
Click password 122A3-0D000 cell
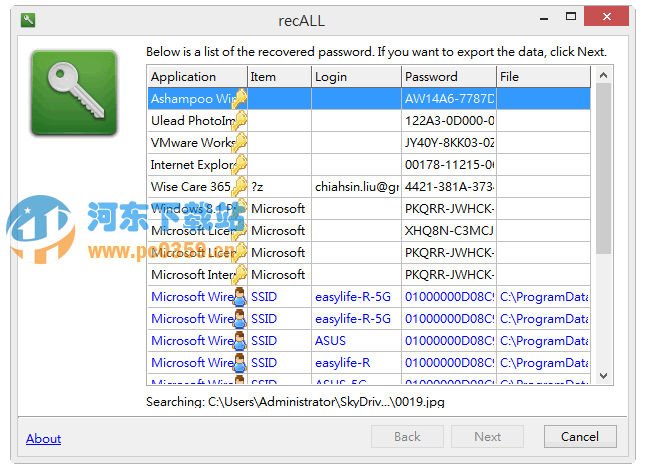coord(449,121)
